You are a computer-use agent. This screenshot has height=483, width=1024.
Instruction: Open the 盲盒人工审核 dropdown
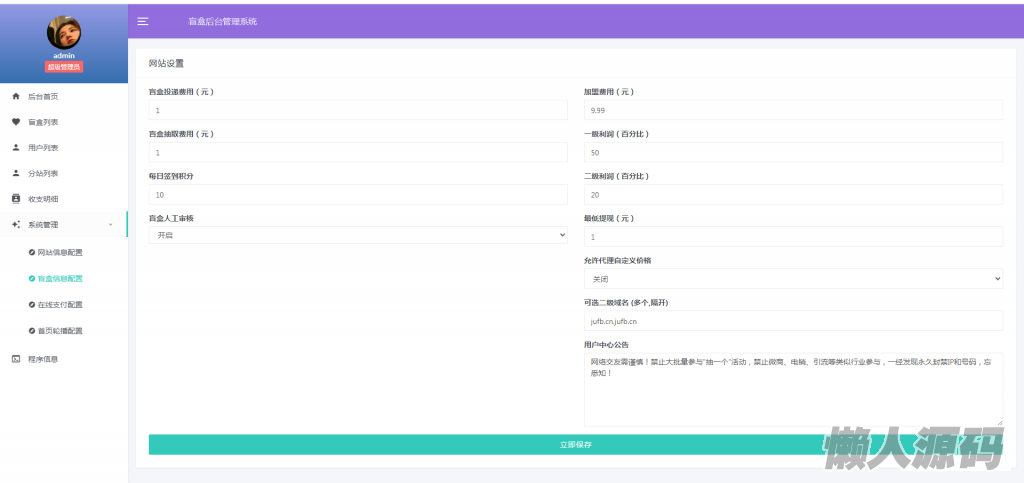(x=358, y=235)
